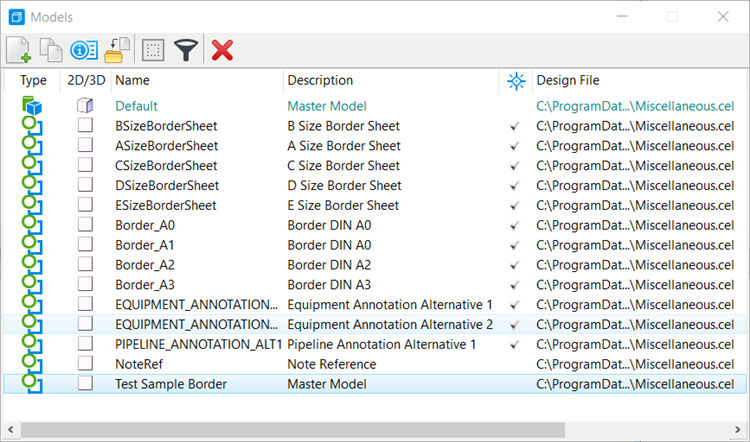750x442 pixels.
Task: Select the ESizeBorderSheet model
Action: coord(165,206)
